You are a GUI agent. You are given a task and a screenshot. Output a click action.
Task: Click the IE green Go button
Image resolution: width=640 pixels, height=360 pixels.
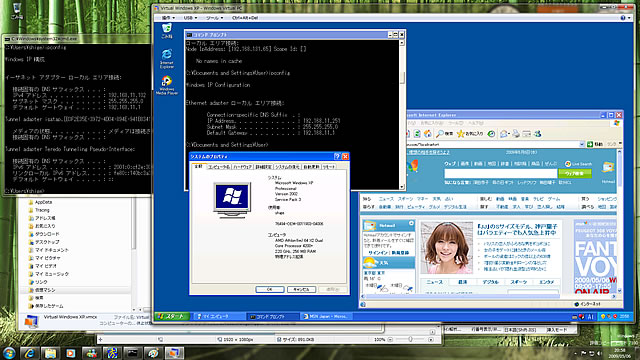(x=590, y=144)
